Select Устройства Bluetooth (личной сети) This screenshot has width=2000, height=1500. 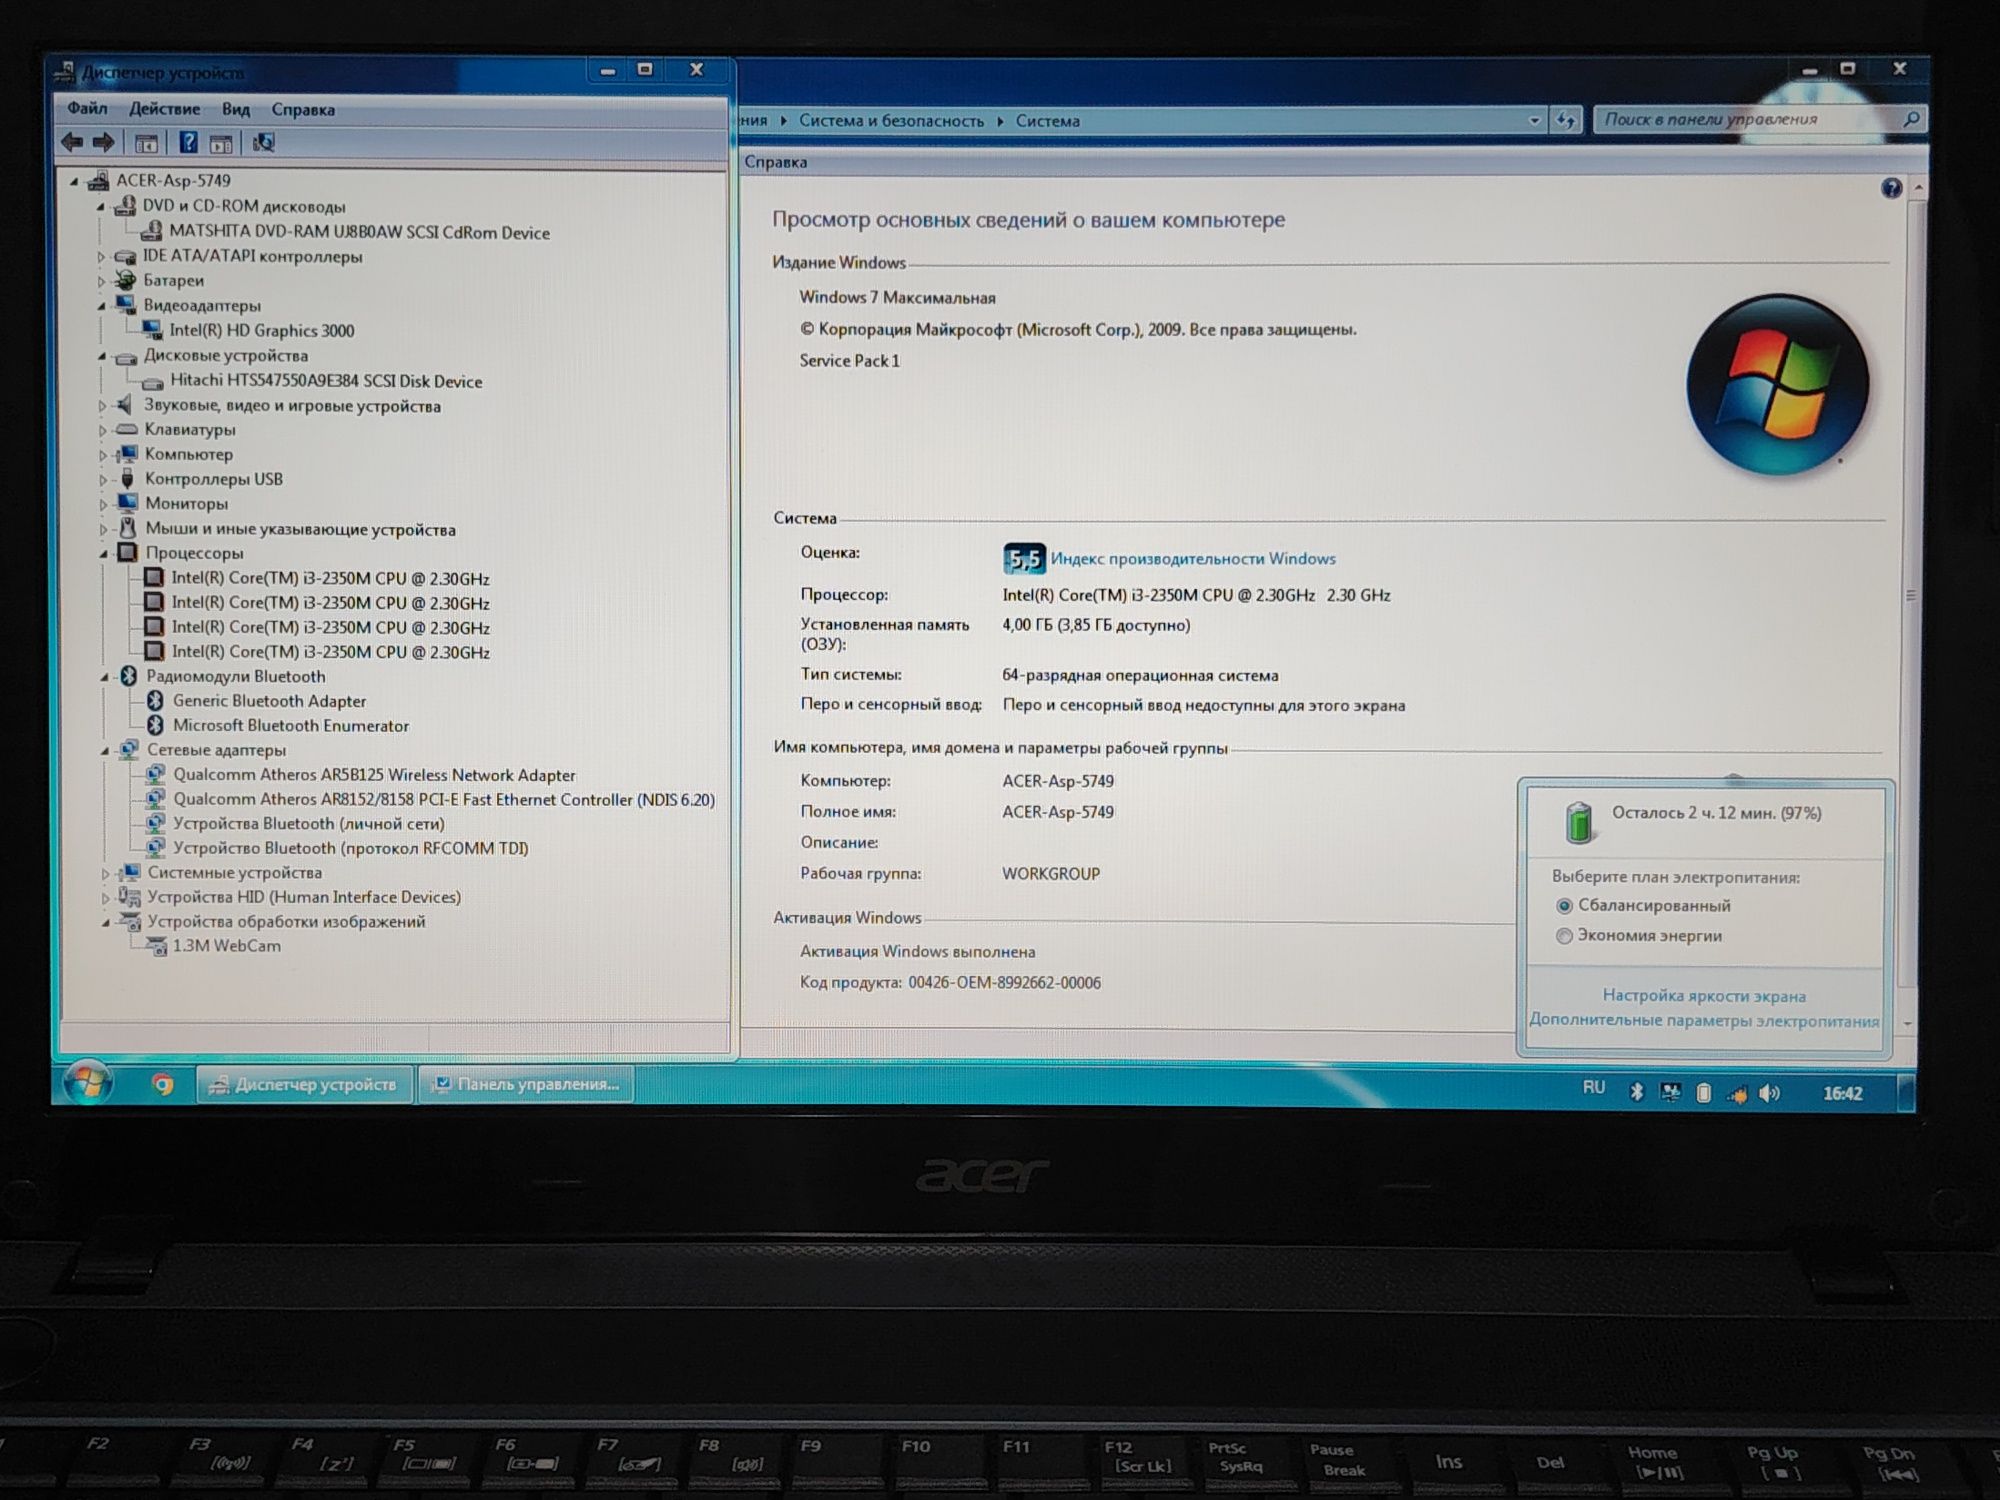coord(309,823)
